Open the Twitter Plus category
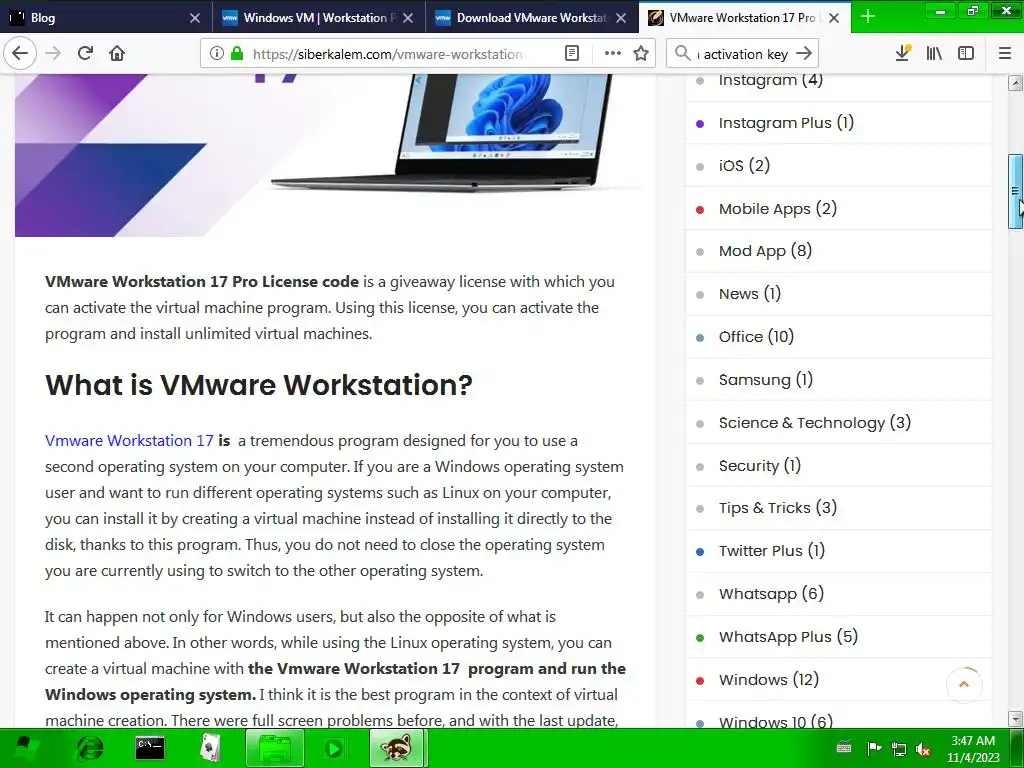Screen dimensions: 1024x768 772,551
